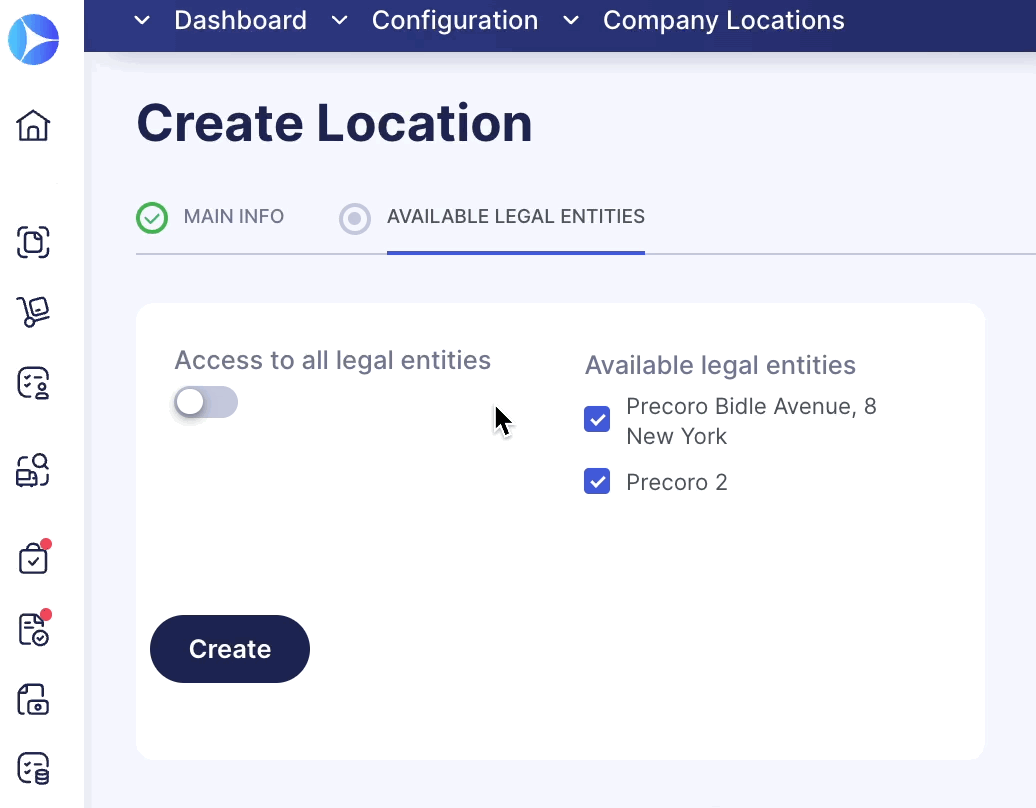Uncheck Precoro Bidle Avenue, 8 New York

(597, 419)
